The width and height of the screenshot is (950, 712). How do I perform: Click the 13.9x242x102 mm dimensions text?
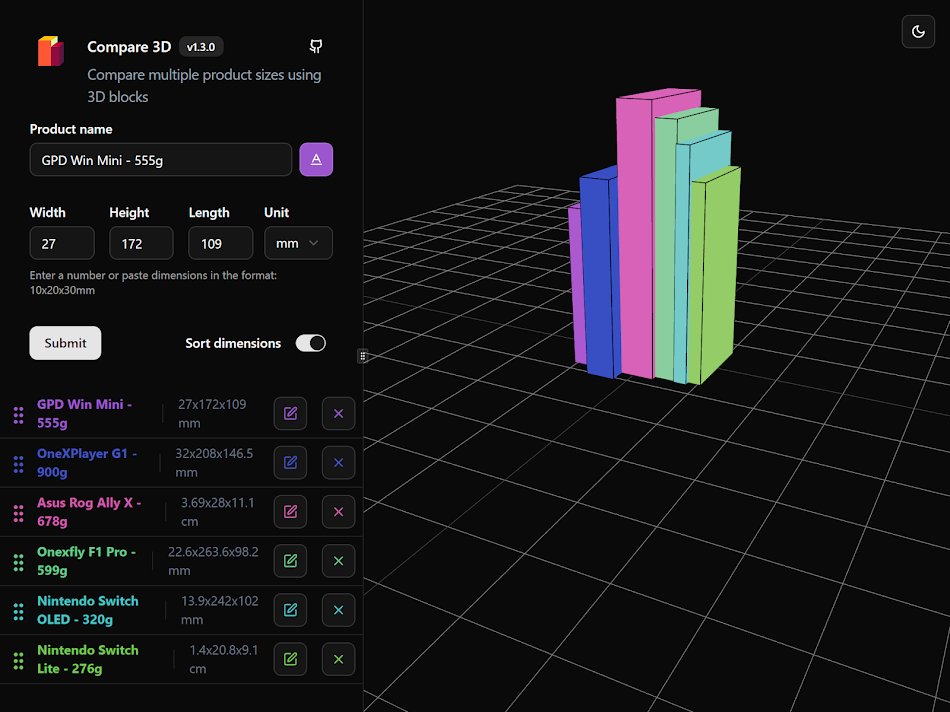coord(219,610)
